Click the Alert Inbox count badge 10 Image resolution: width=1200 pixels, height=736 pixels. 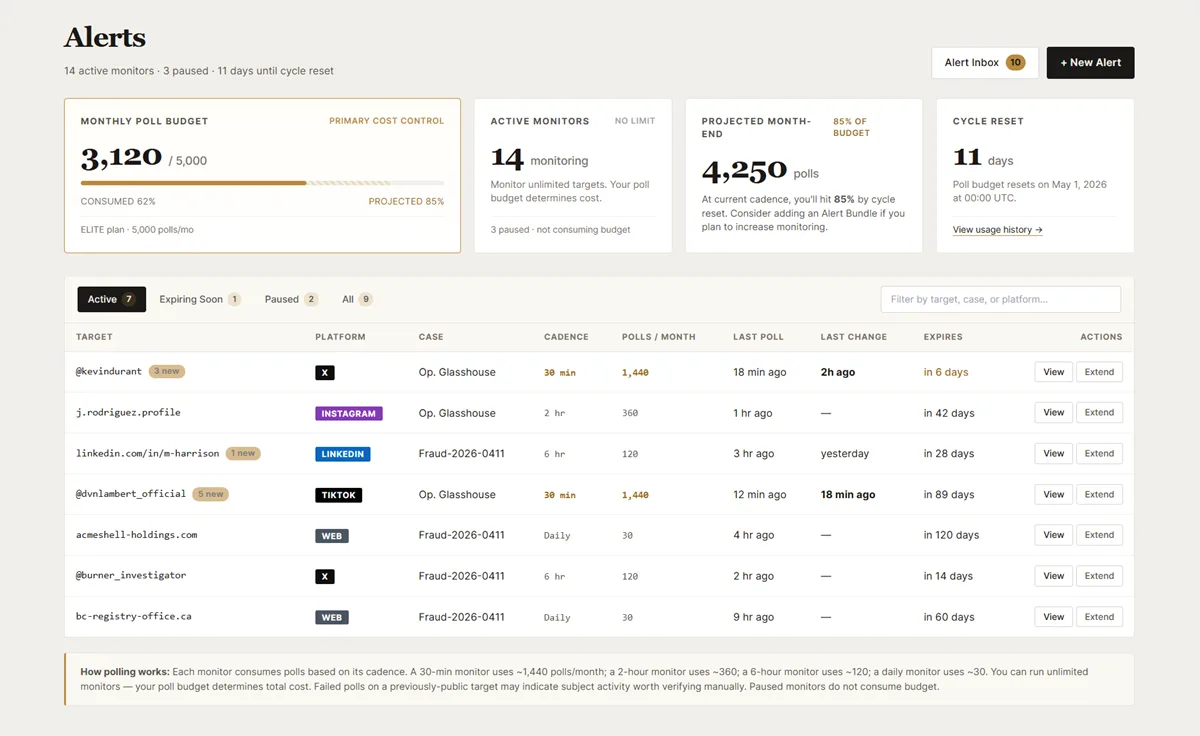[1015, 62]
